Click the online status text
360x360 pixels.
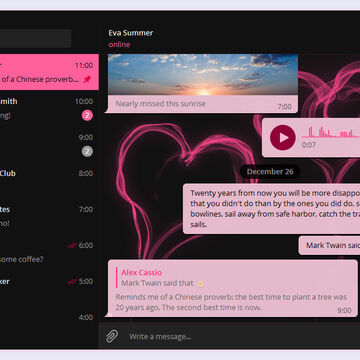pos(119,44)
